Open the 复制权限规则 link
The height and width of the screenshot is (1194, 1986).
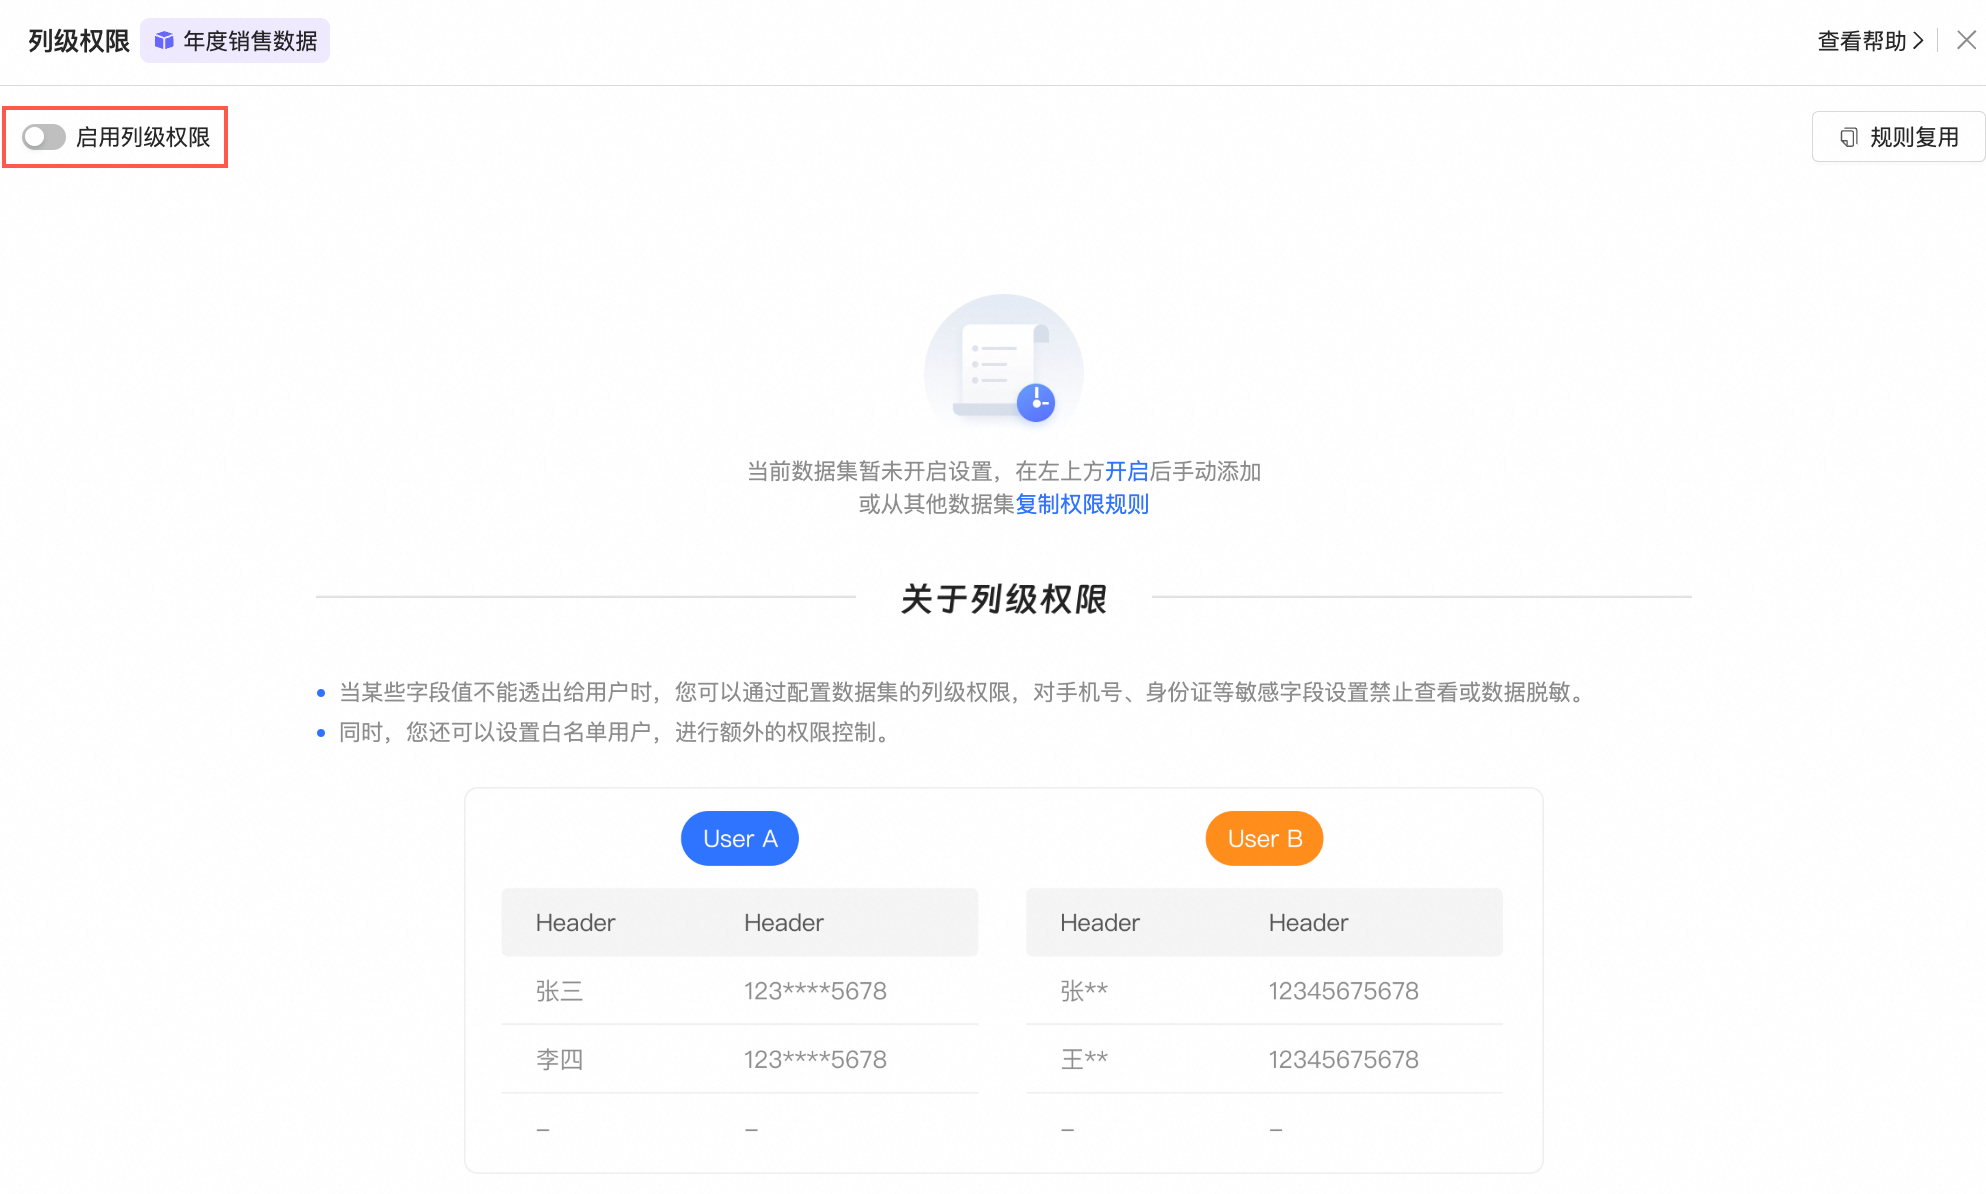point(1082,504)
